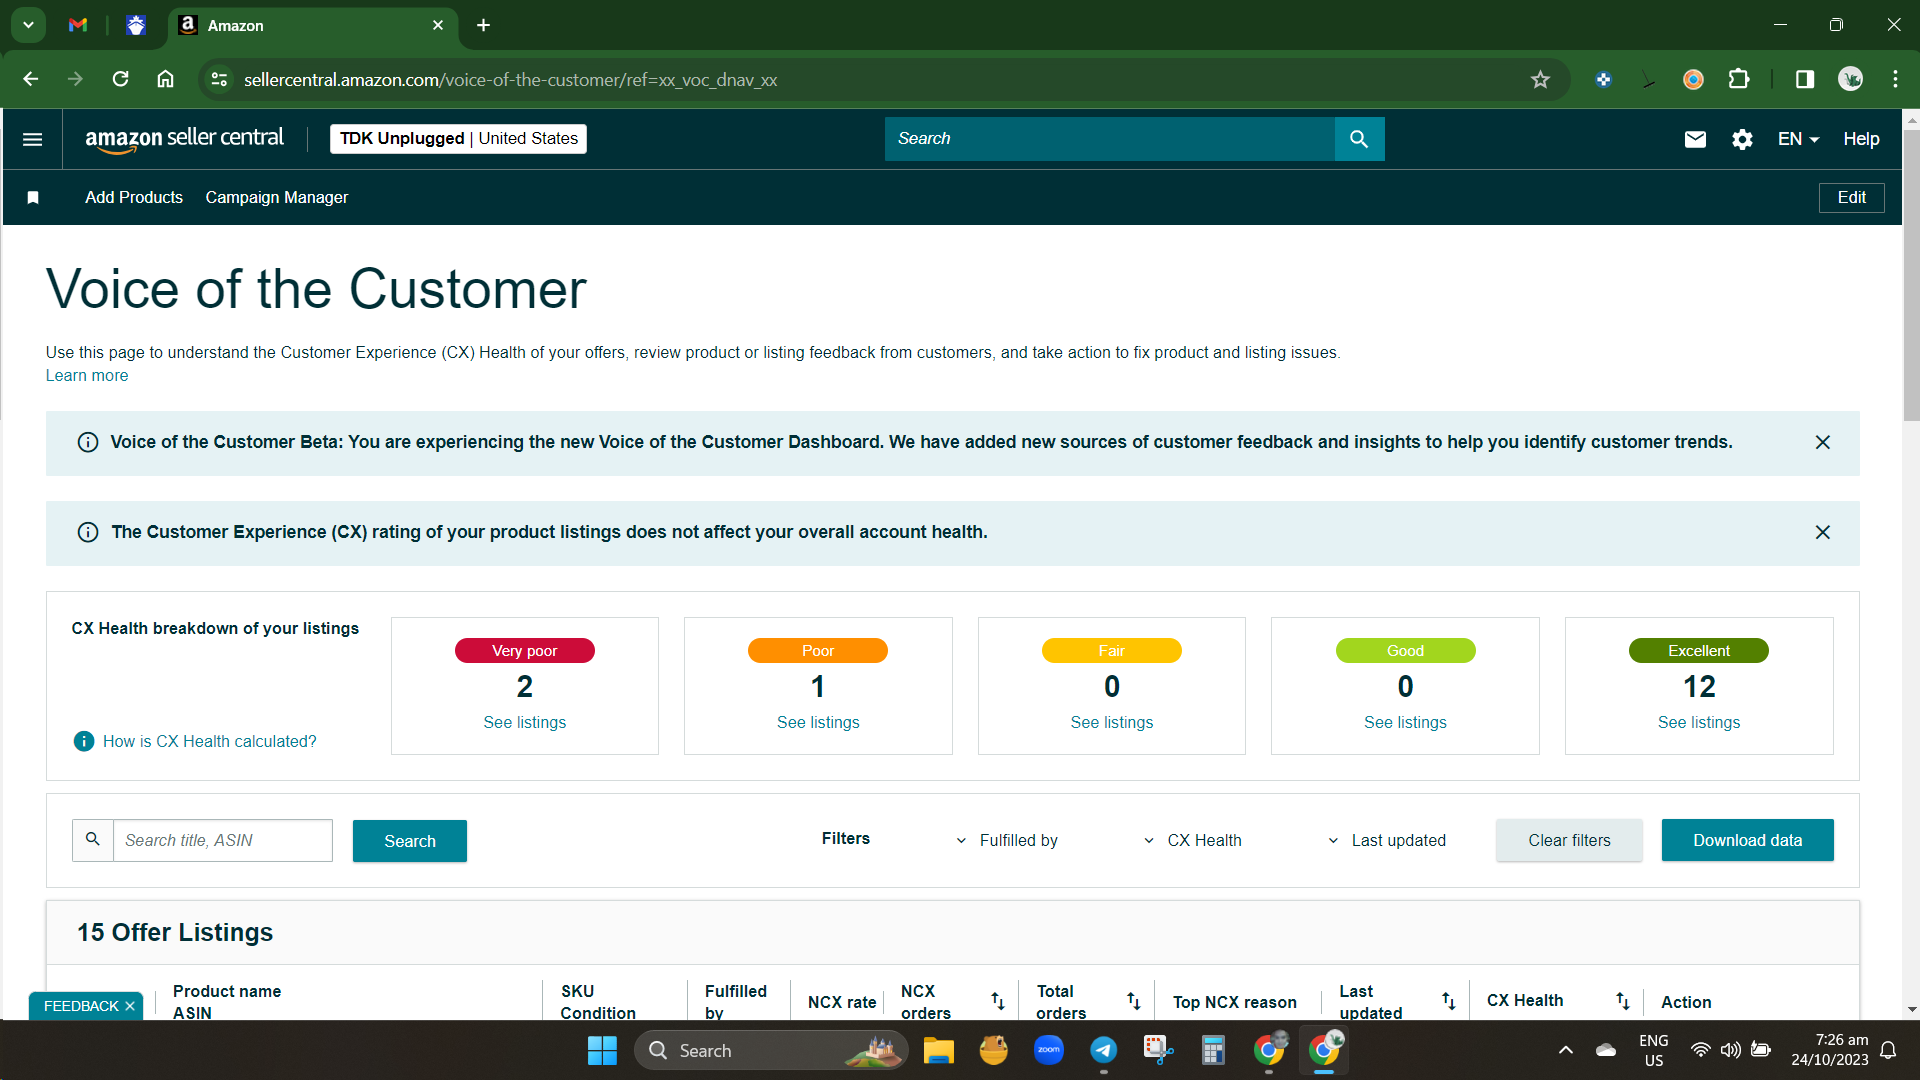Screen dimensions: 1920x1080
Task: Open the Chrome tab search dropdown
Action: [28, 25]
